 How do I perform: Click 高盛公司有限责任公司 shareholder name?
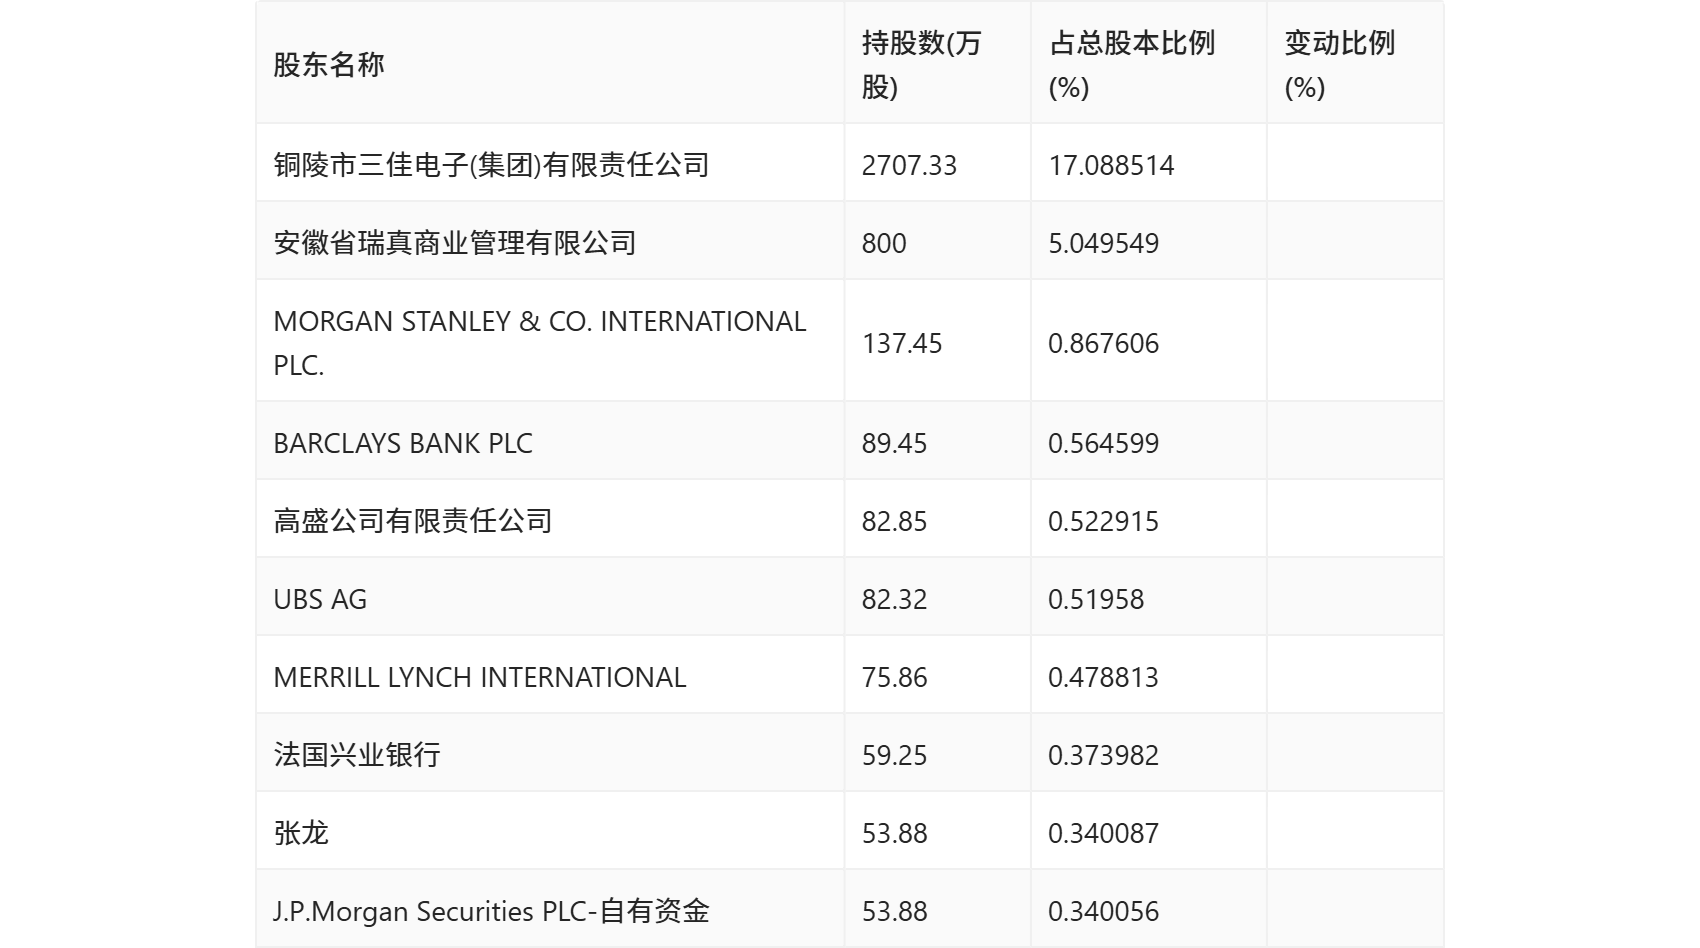pyautogui.click(x=413, y=521)
